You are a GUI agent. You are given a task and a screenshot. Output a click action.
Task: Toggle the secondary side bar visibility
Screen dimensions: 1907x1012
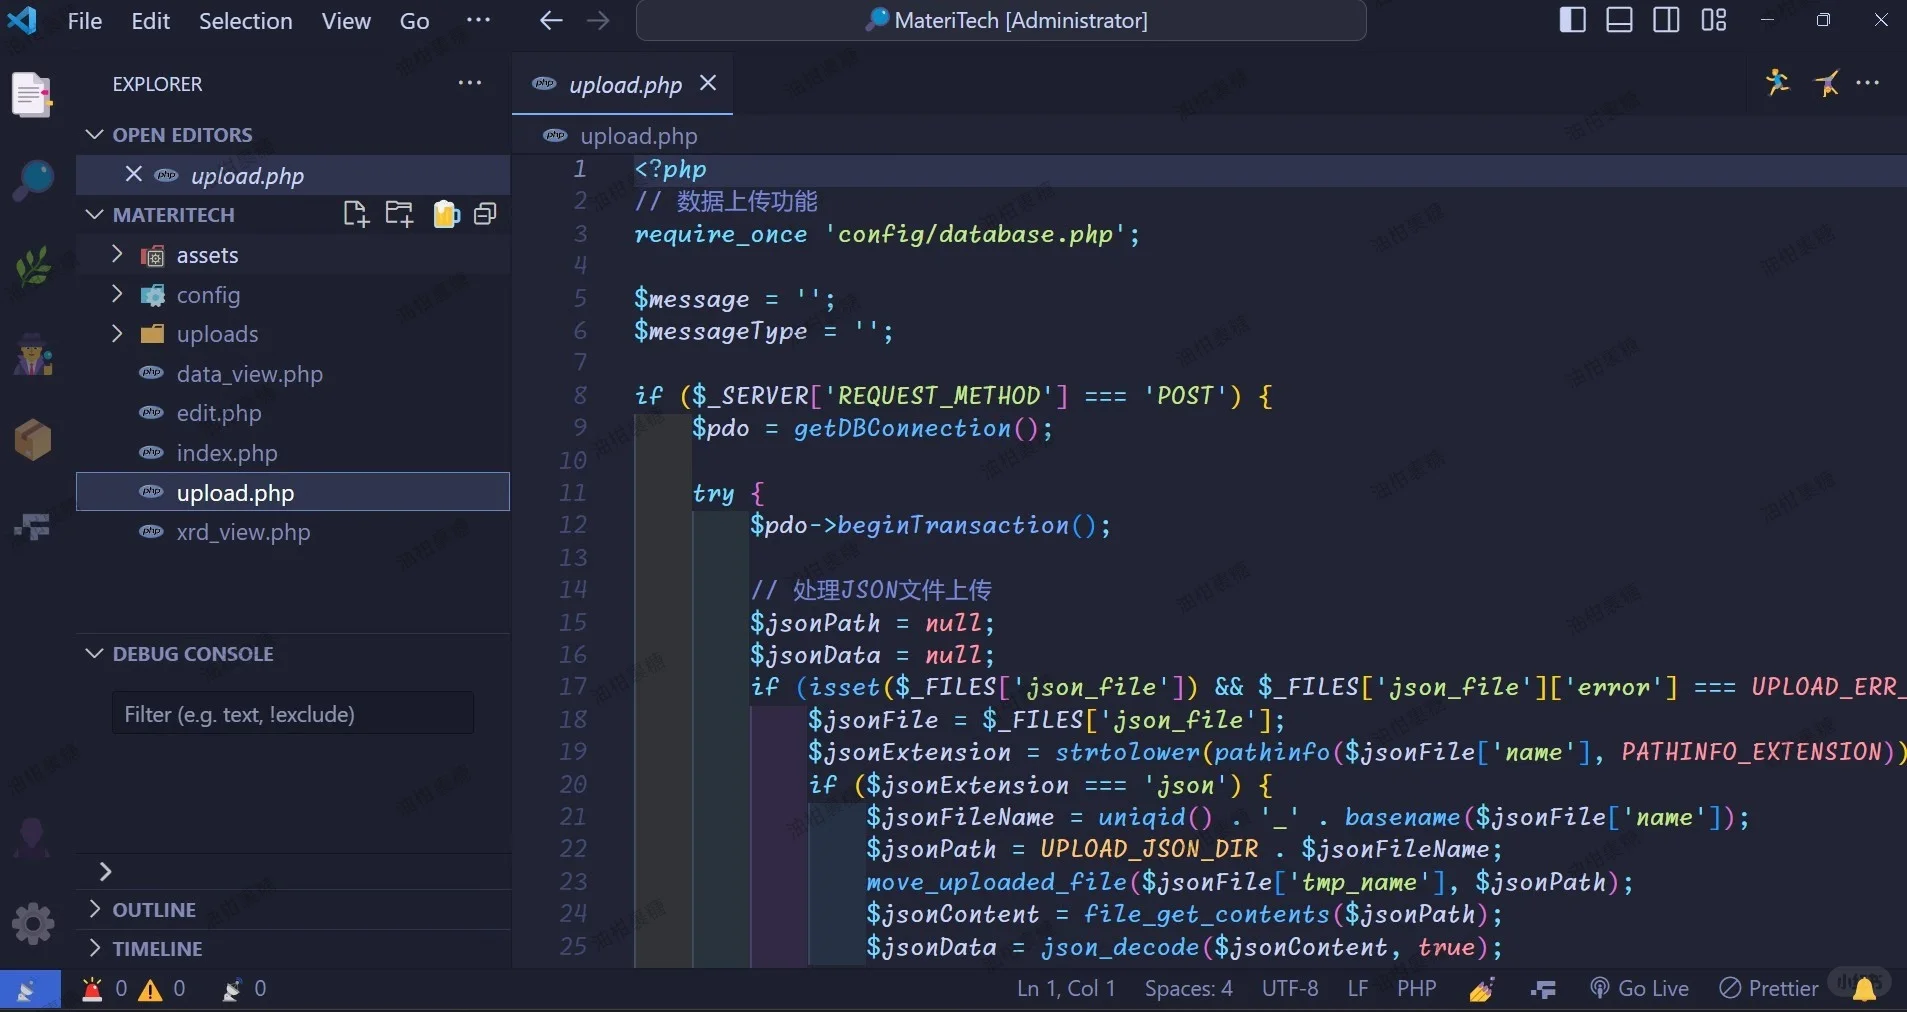[x=1666, y=20]
